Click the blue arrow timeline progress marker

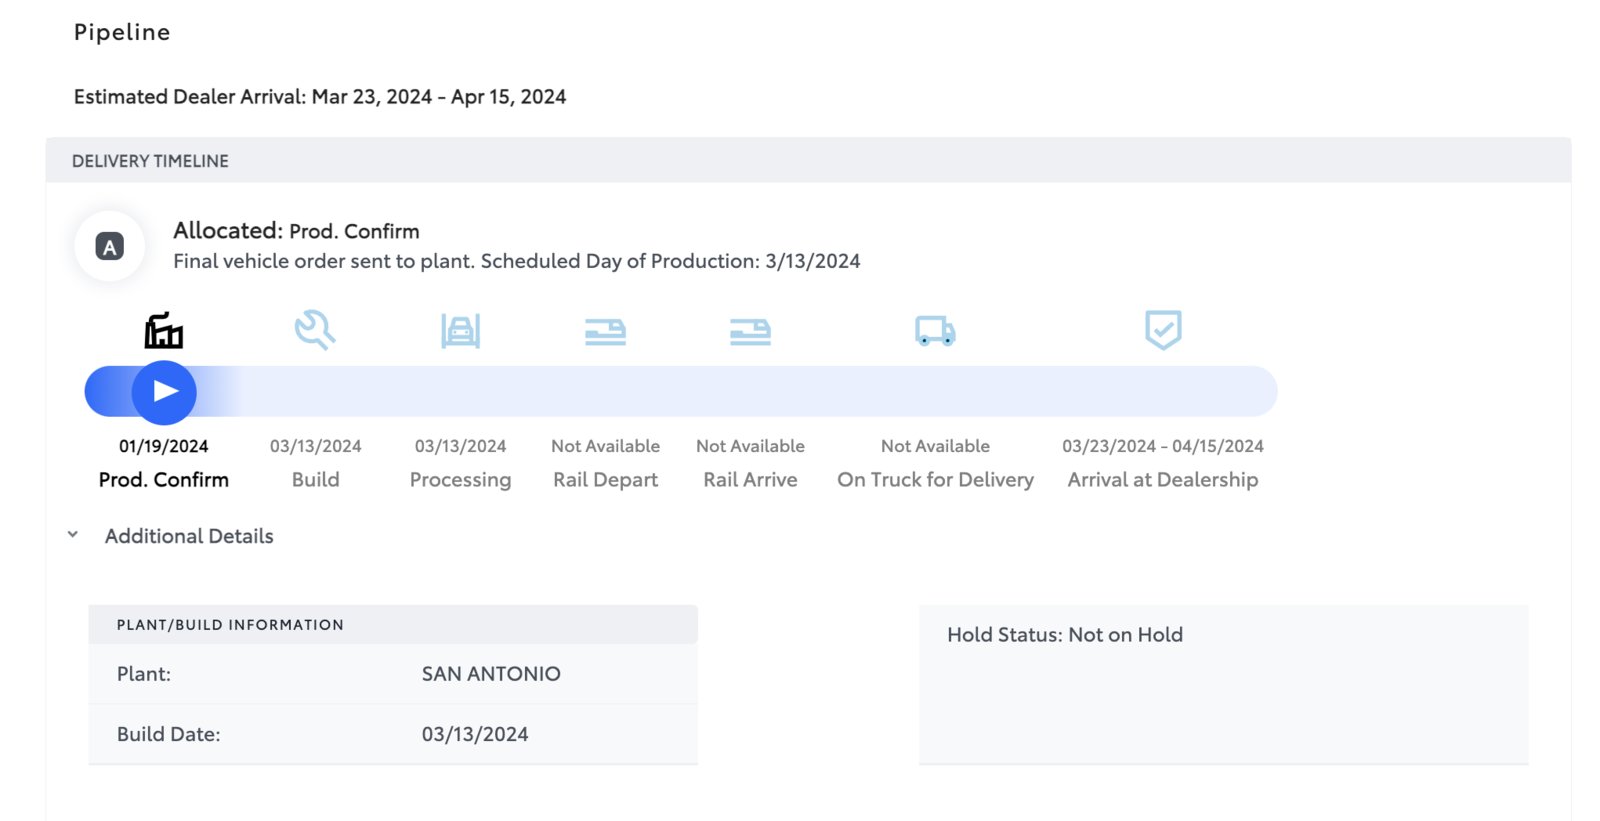coord(164,392)
